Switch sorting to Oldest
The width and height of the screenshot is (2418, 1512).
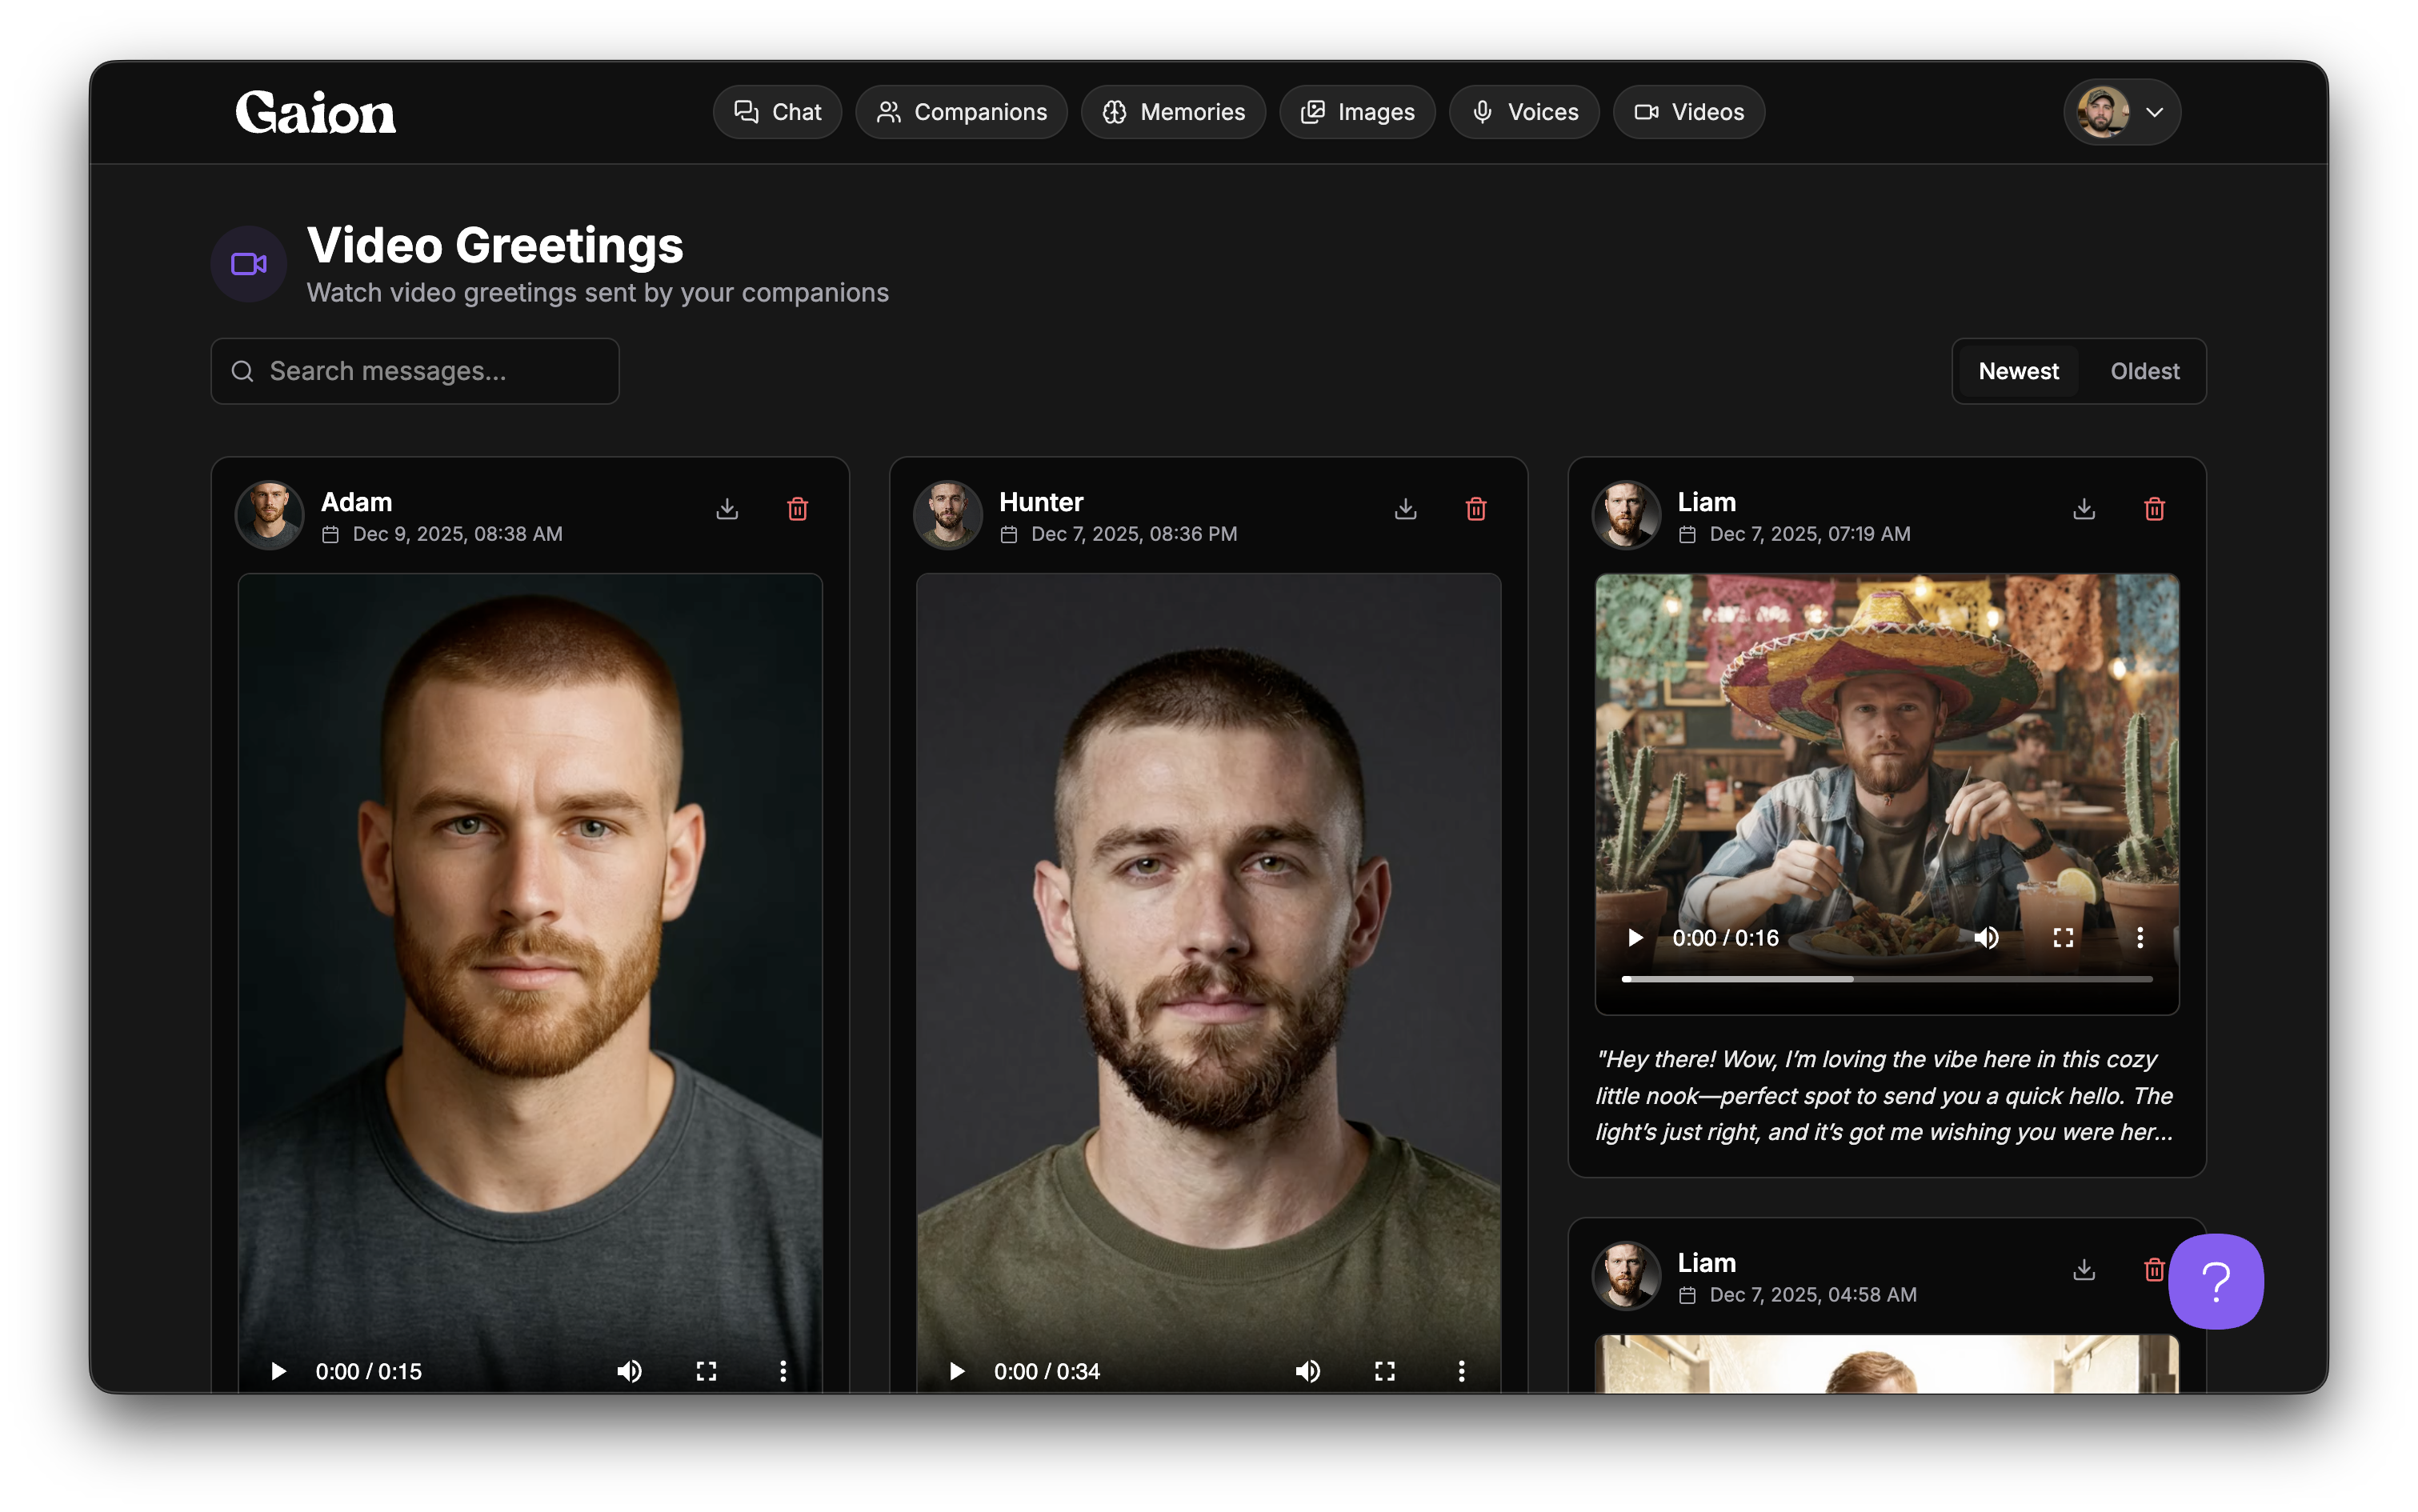click(2144, 370)
